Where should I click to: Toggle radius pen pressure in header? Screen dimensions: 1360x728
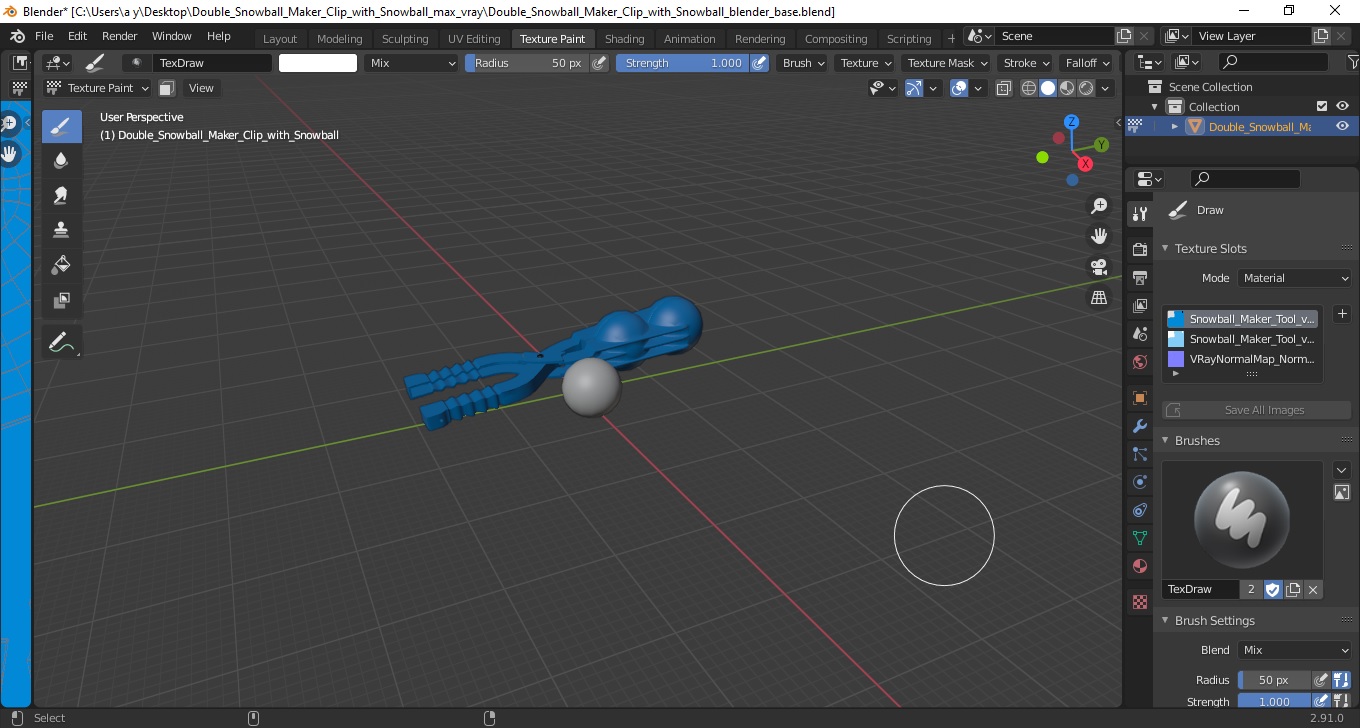[x=599, y=63]
